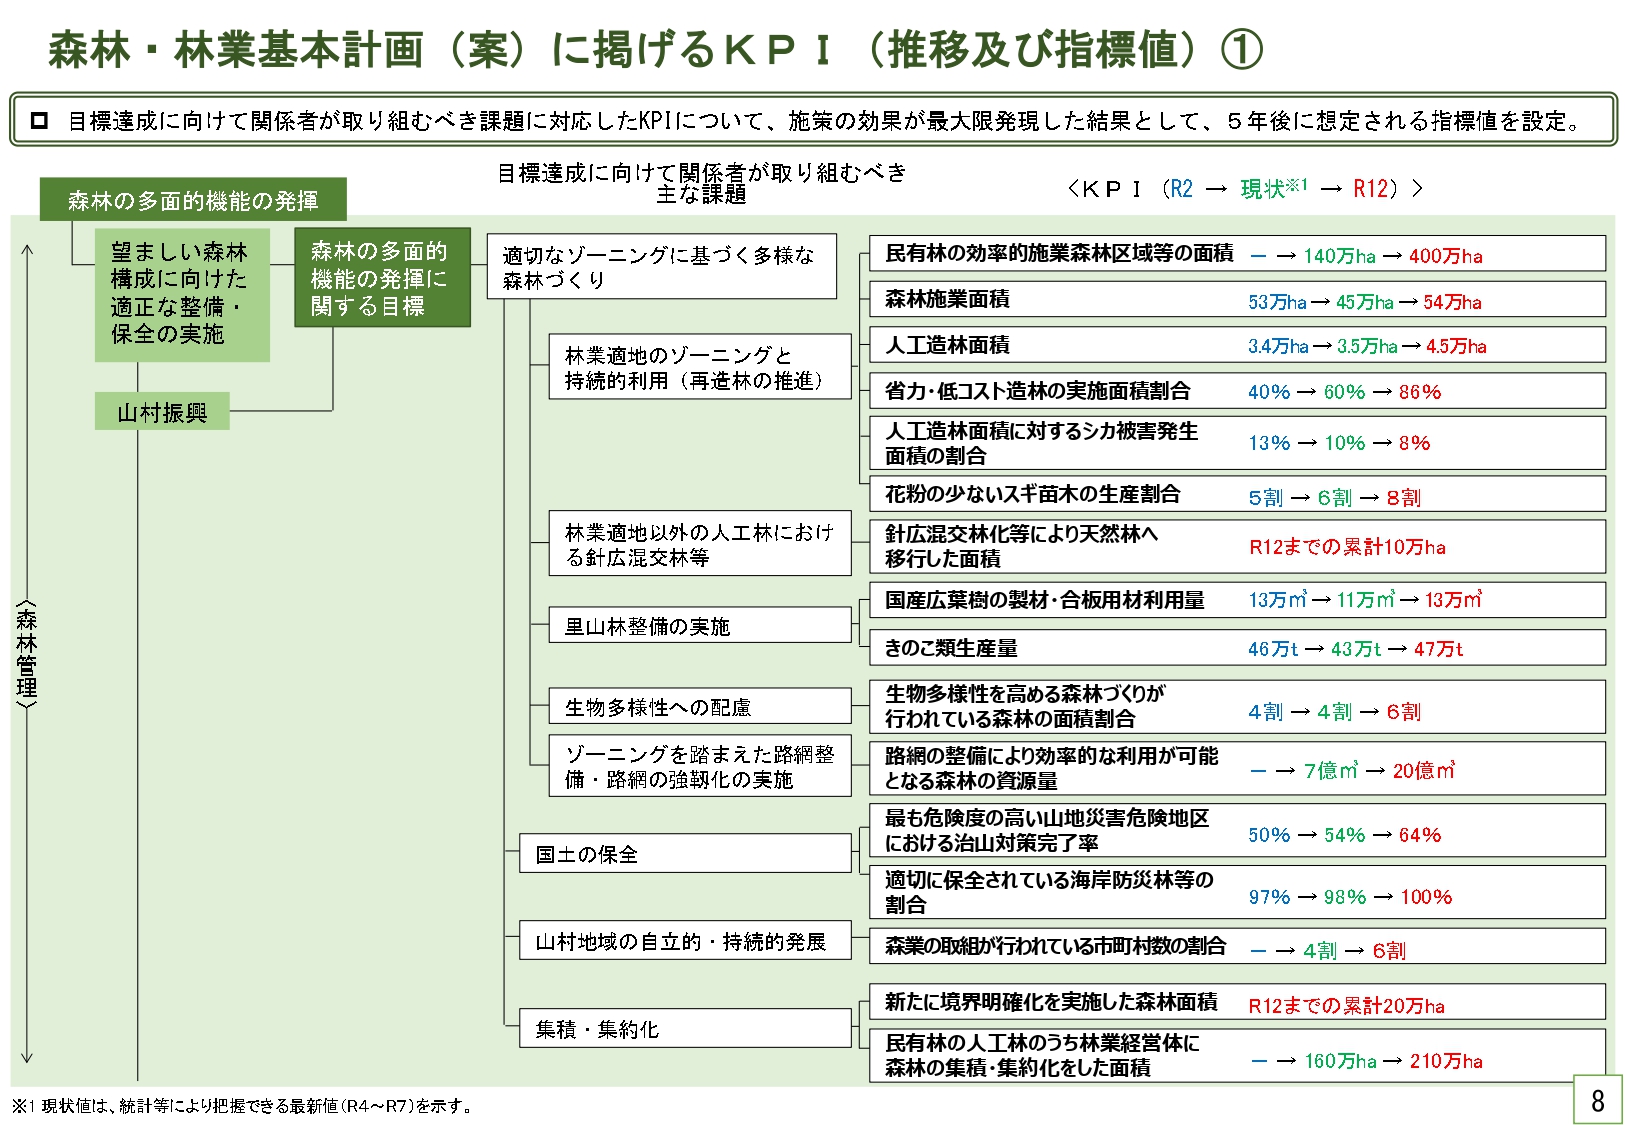Click the 人工造林面積 KPI row
The width and height of the screenshot is (1625, 1125).
(x=1236, y=345)
